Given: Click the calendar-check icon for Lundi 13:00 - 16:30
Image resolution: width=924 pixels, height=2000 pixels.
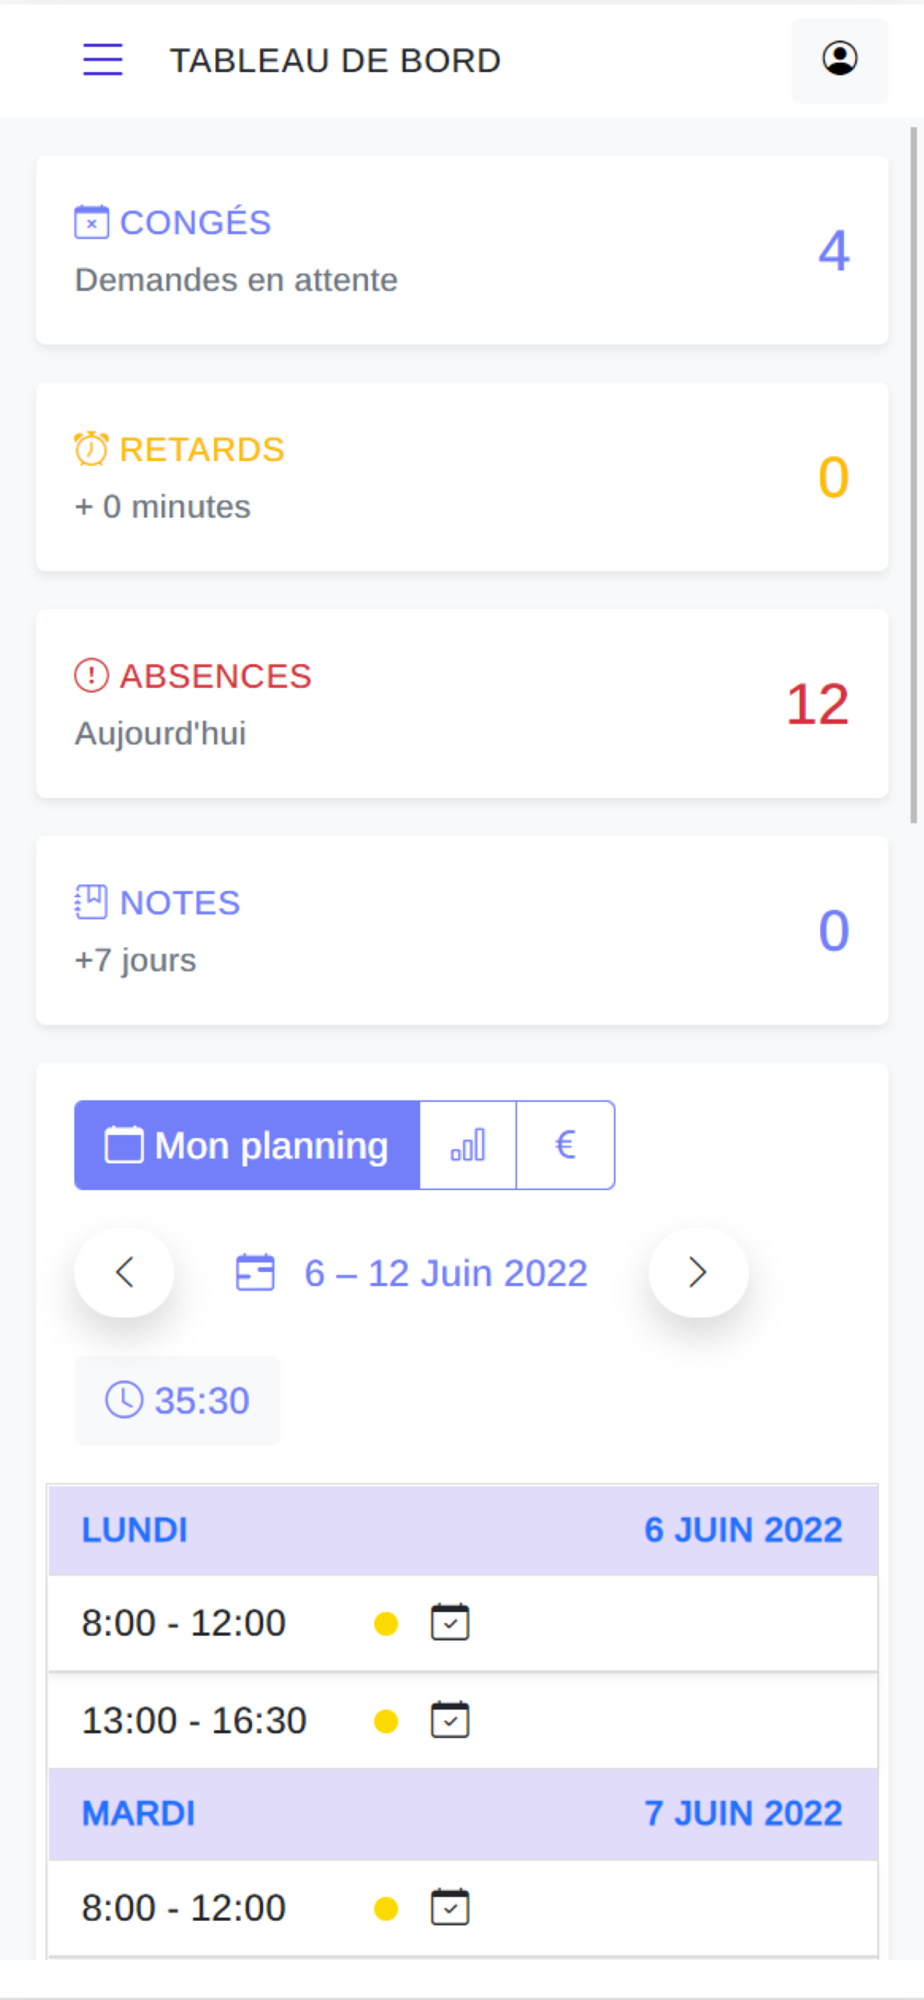Looking at the screenshot, I should [x=450, y=1720].
